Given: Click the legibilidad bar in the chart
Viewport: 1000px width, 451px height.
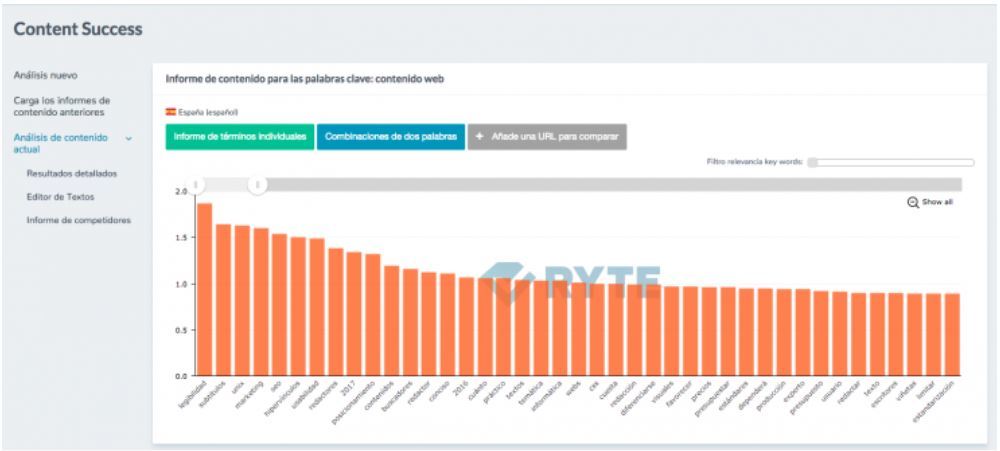Looking at the screenshot, I should 204,289.
